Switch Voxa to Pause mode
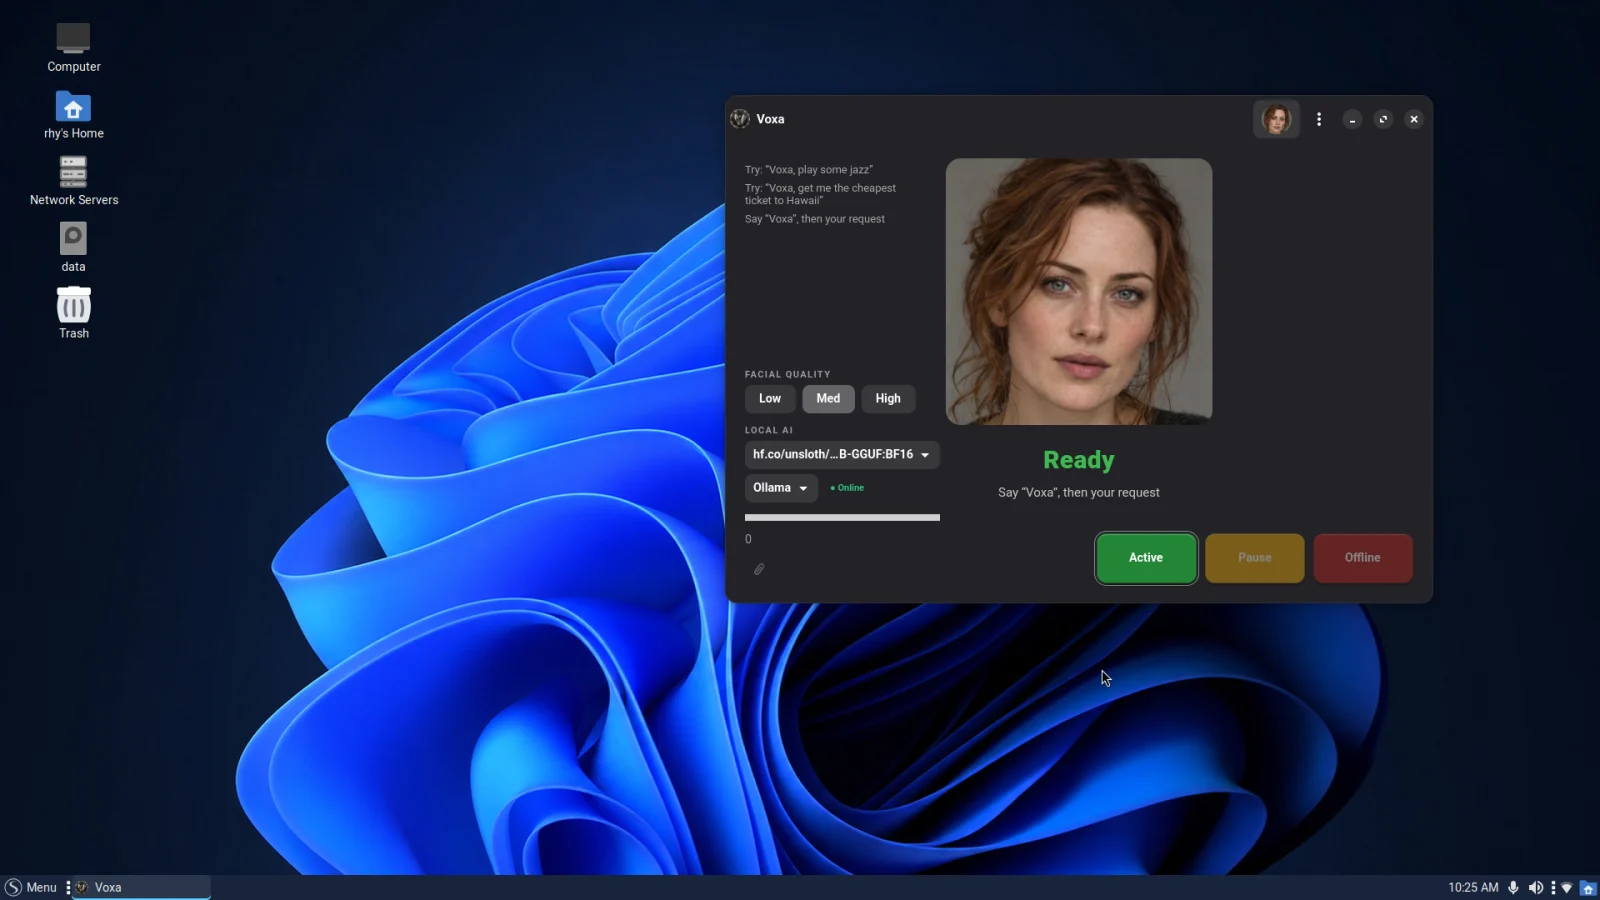 point(1255,558)
